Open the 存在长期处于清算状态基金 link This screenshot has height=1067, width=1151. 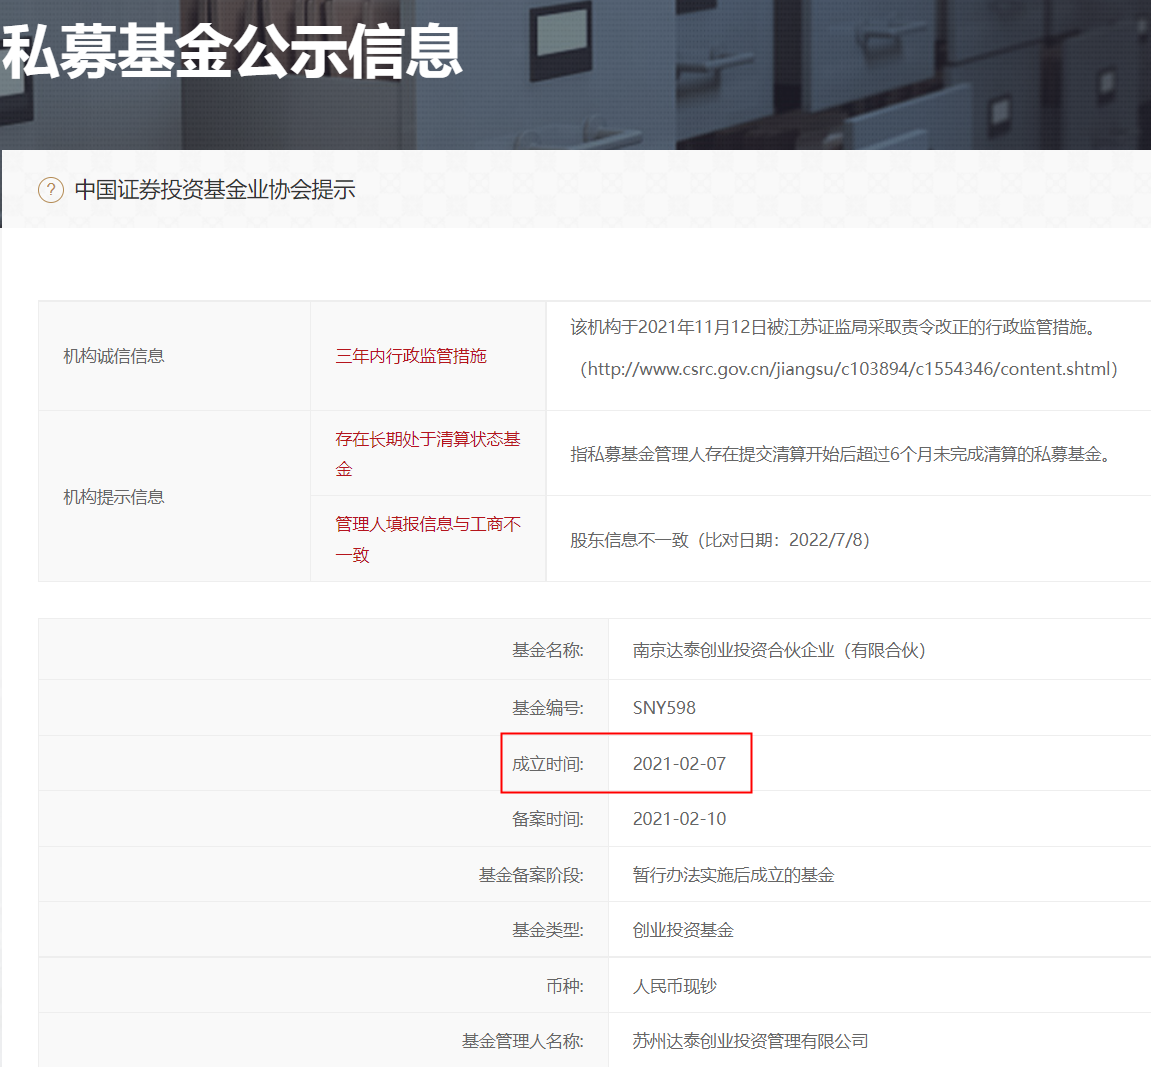click(x=427, y=452)
